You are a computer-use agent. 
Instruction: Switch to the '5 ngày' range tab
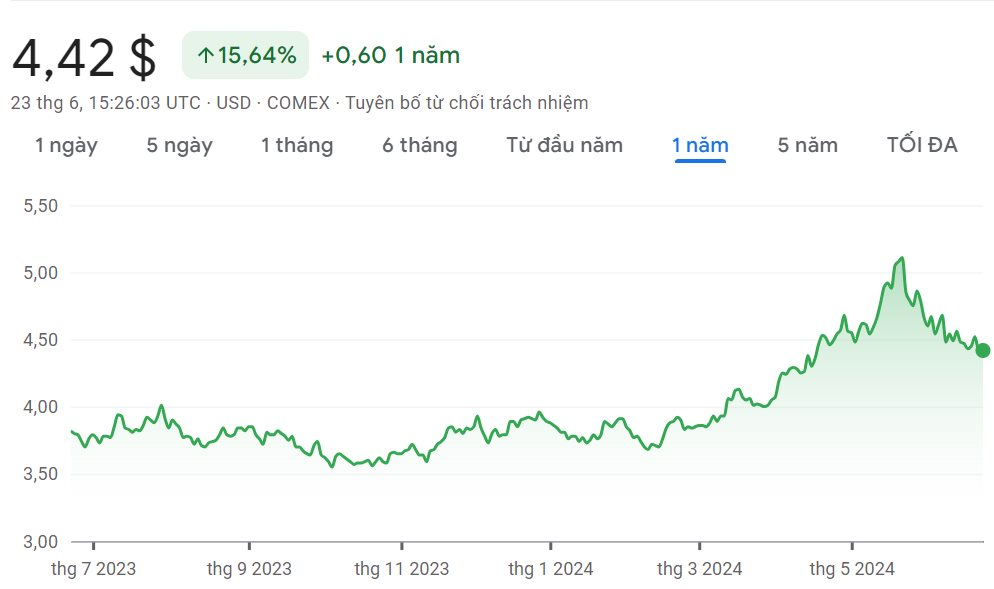(179, 145)
